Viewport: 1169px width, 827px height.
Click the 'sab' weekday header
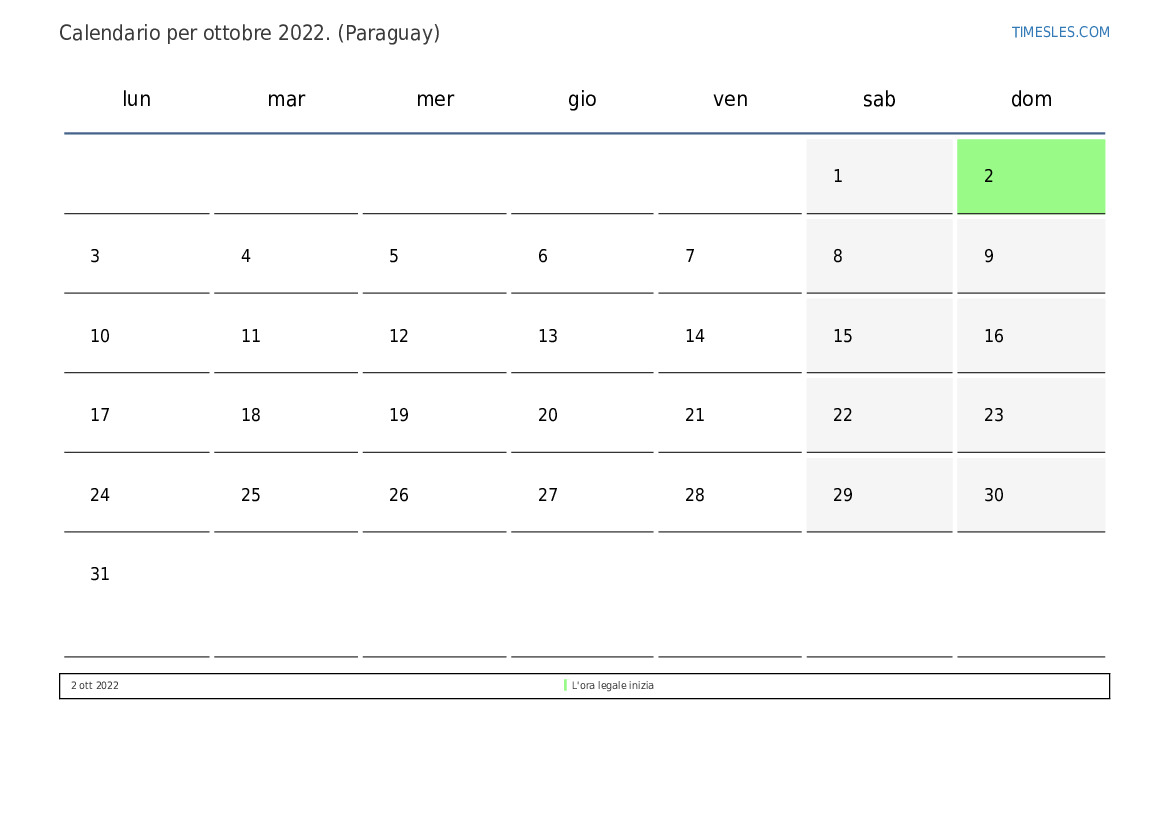pyautogui.click(x=879, y=99)
